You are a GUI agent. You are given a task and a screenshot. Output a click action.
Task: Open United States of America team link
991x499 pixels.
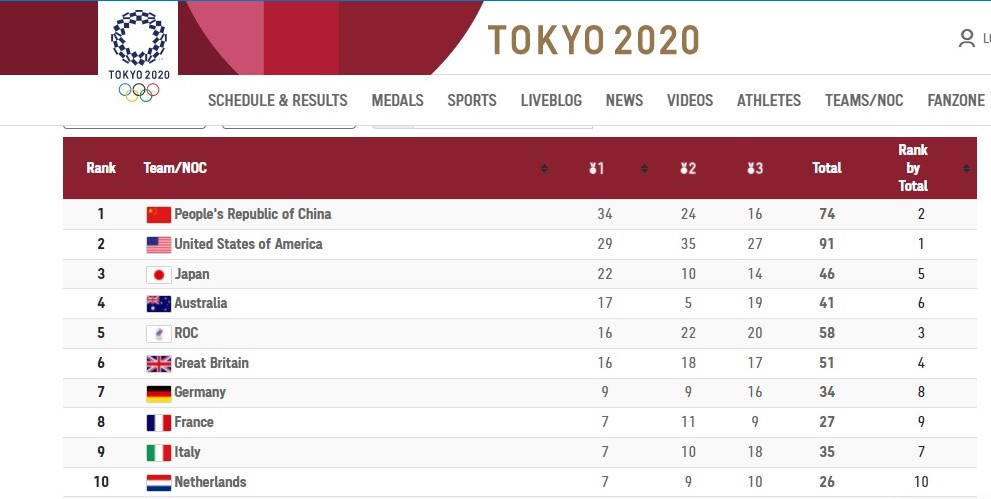pyautogui.click(x=248, y=244)
